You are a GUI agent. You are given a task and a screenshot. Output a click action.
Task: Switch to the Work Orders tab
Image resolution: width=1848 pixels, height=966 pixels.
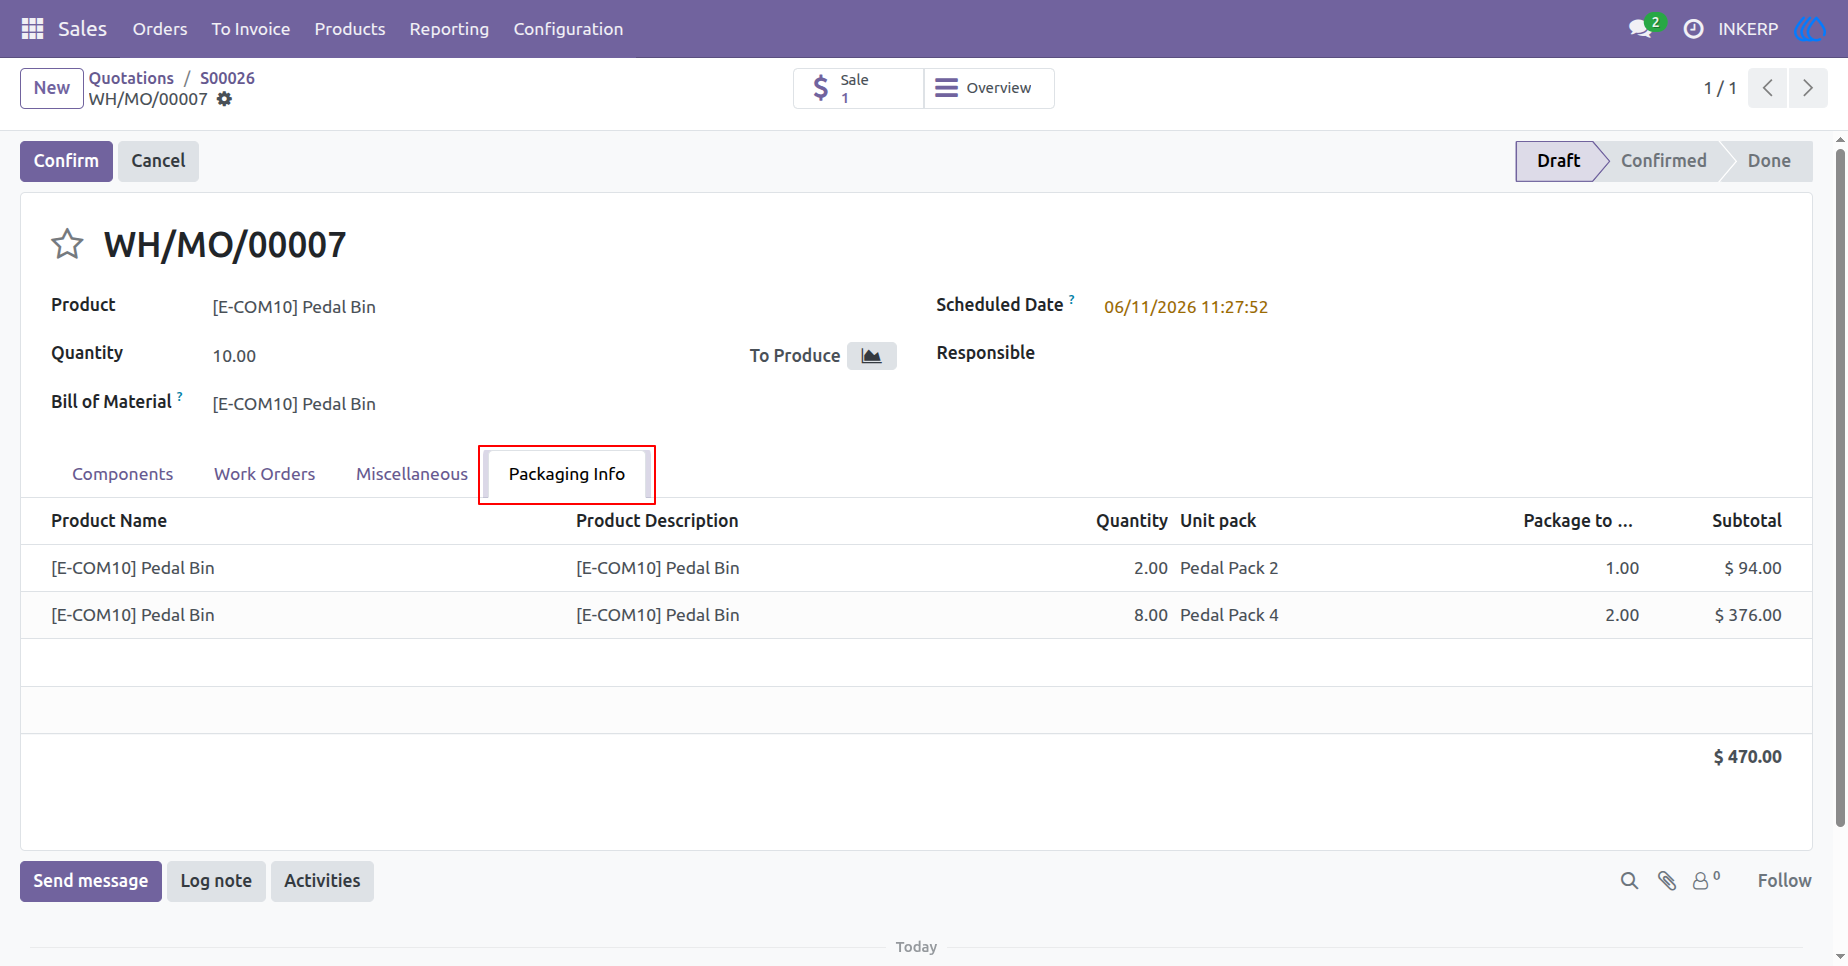[264, 474]
